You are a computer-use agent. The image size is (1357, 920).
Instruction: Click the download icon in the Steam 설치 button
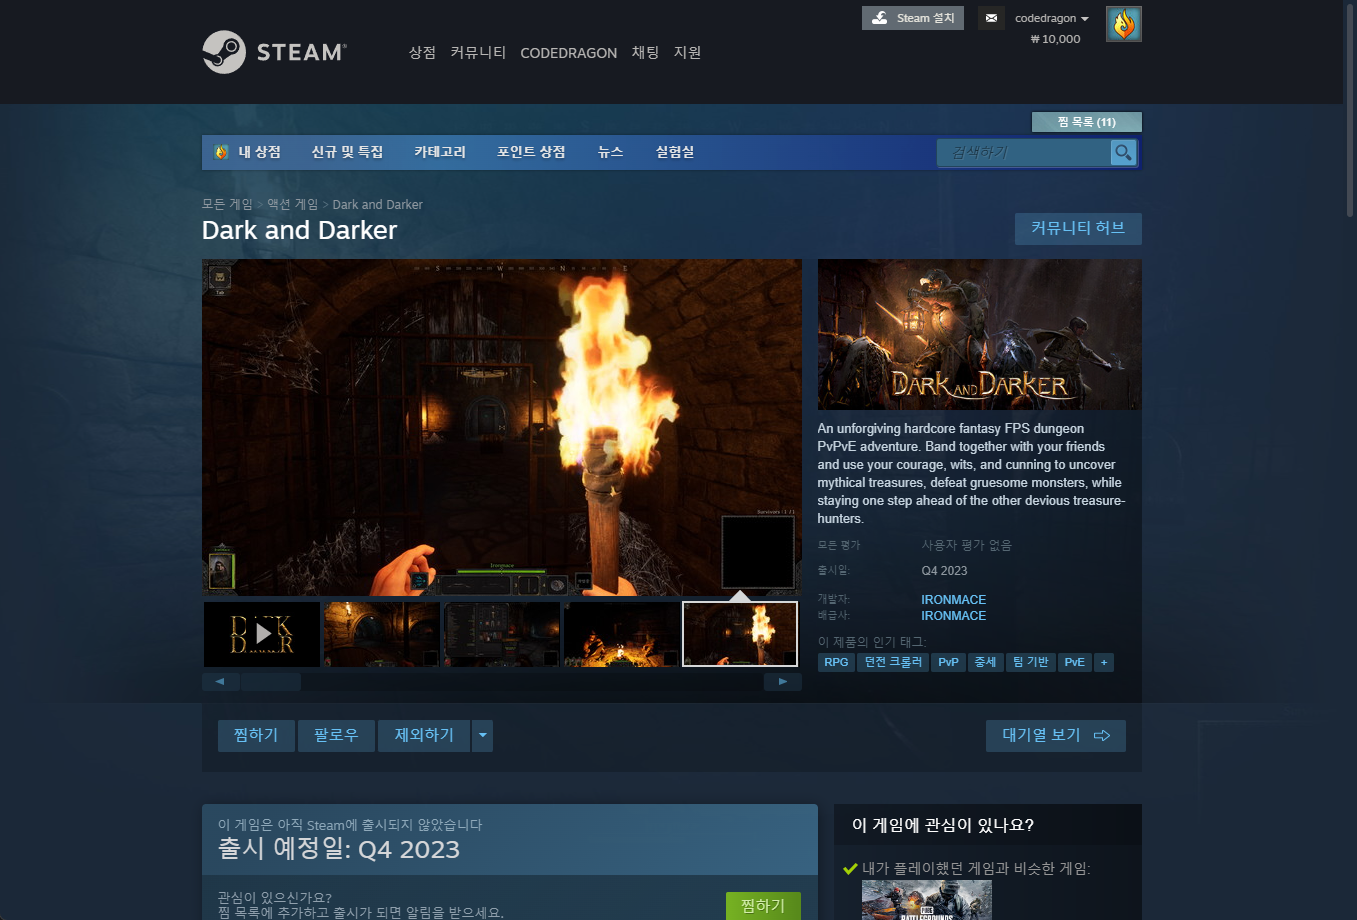(879, 18)
